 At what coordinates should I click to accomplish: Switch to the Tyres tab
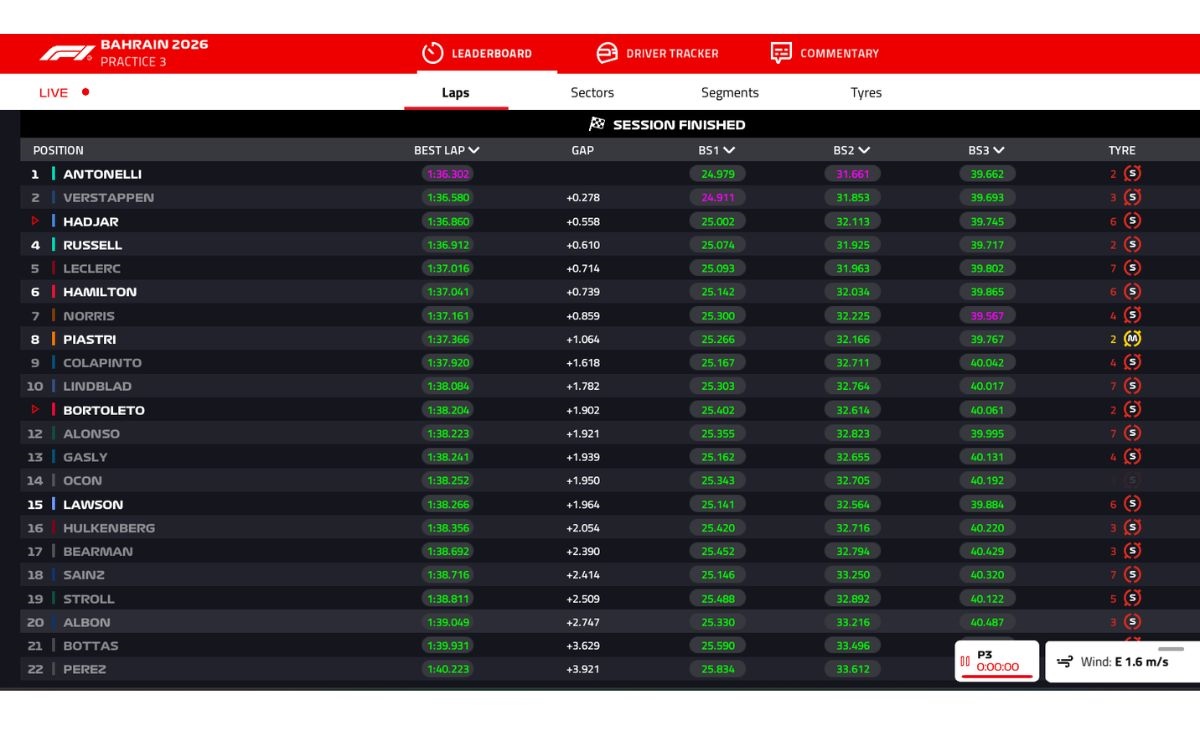point(866,93)
